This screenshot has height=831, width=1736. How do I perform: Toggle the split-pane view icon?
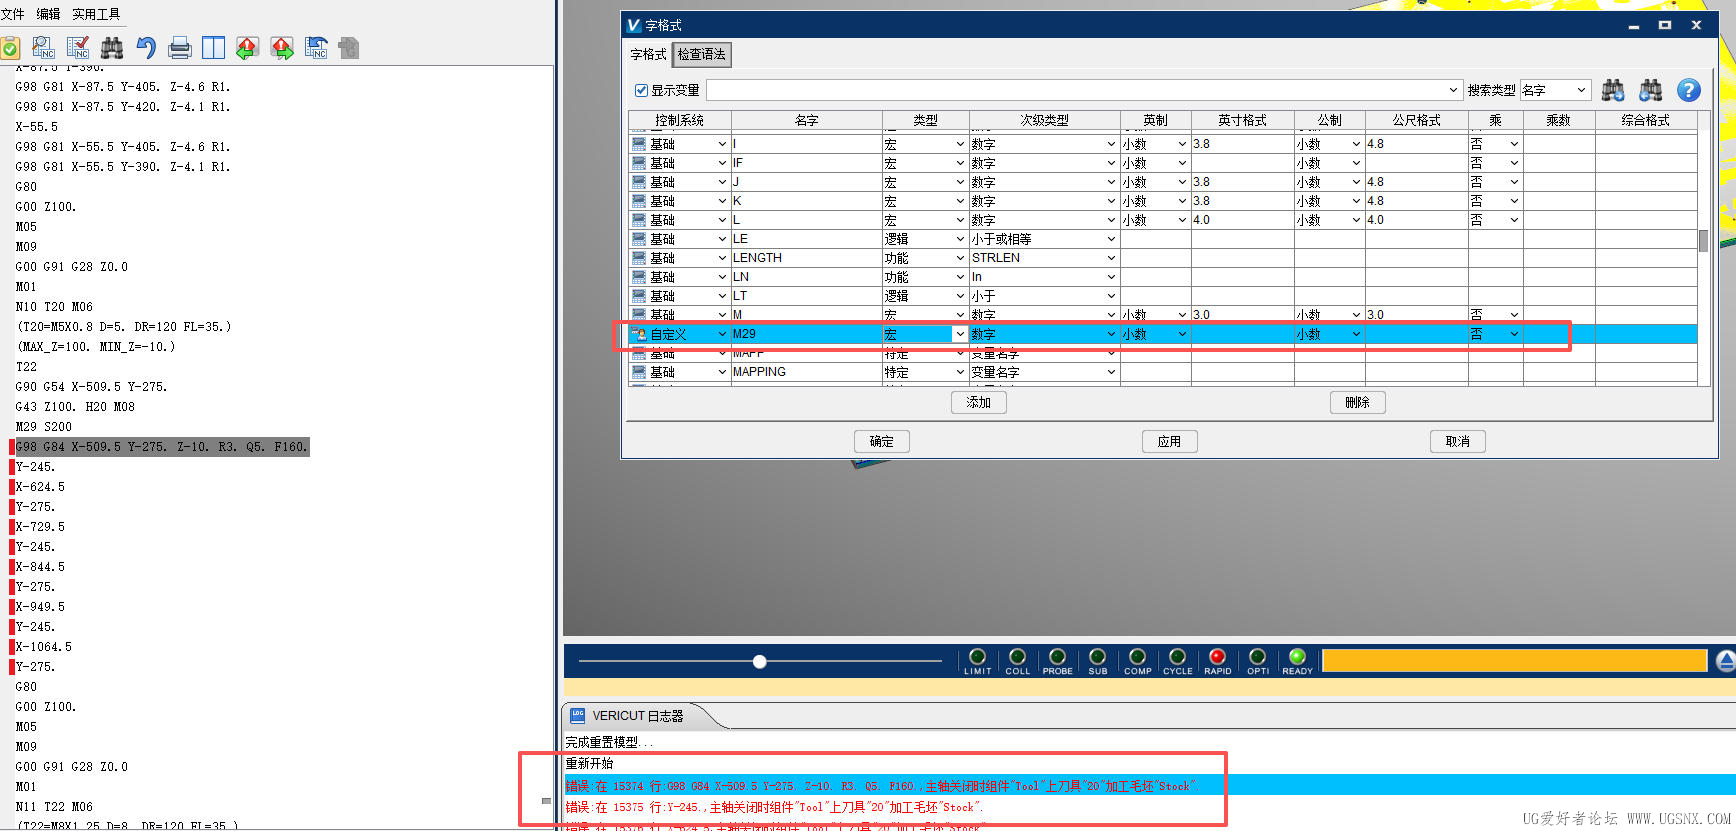pyautogui.click(x=214, y=47)
